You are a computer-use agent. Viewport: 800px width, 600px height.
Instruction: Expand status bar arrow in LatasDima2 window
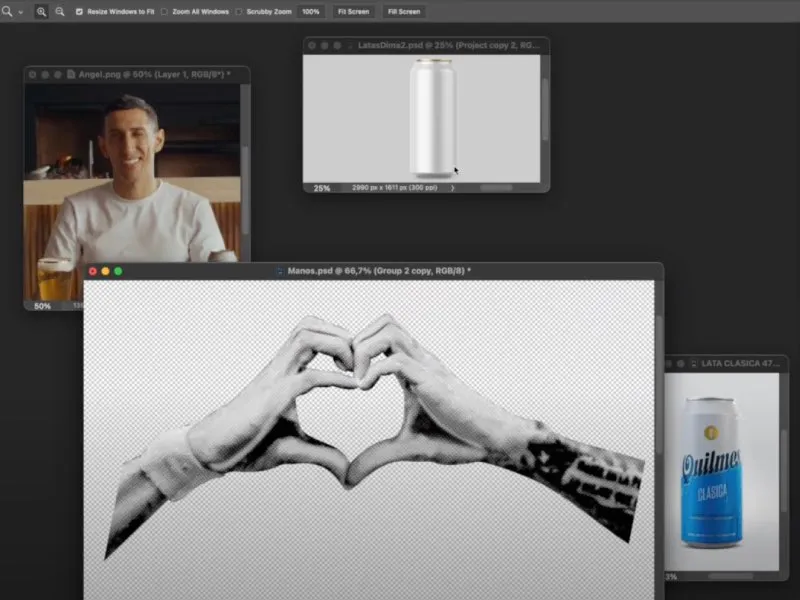tap(453, 187)
